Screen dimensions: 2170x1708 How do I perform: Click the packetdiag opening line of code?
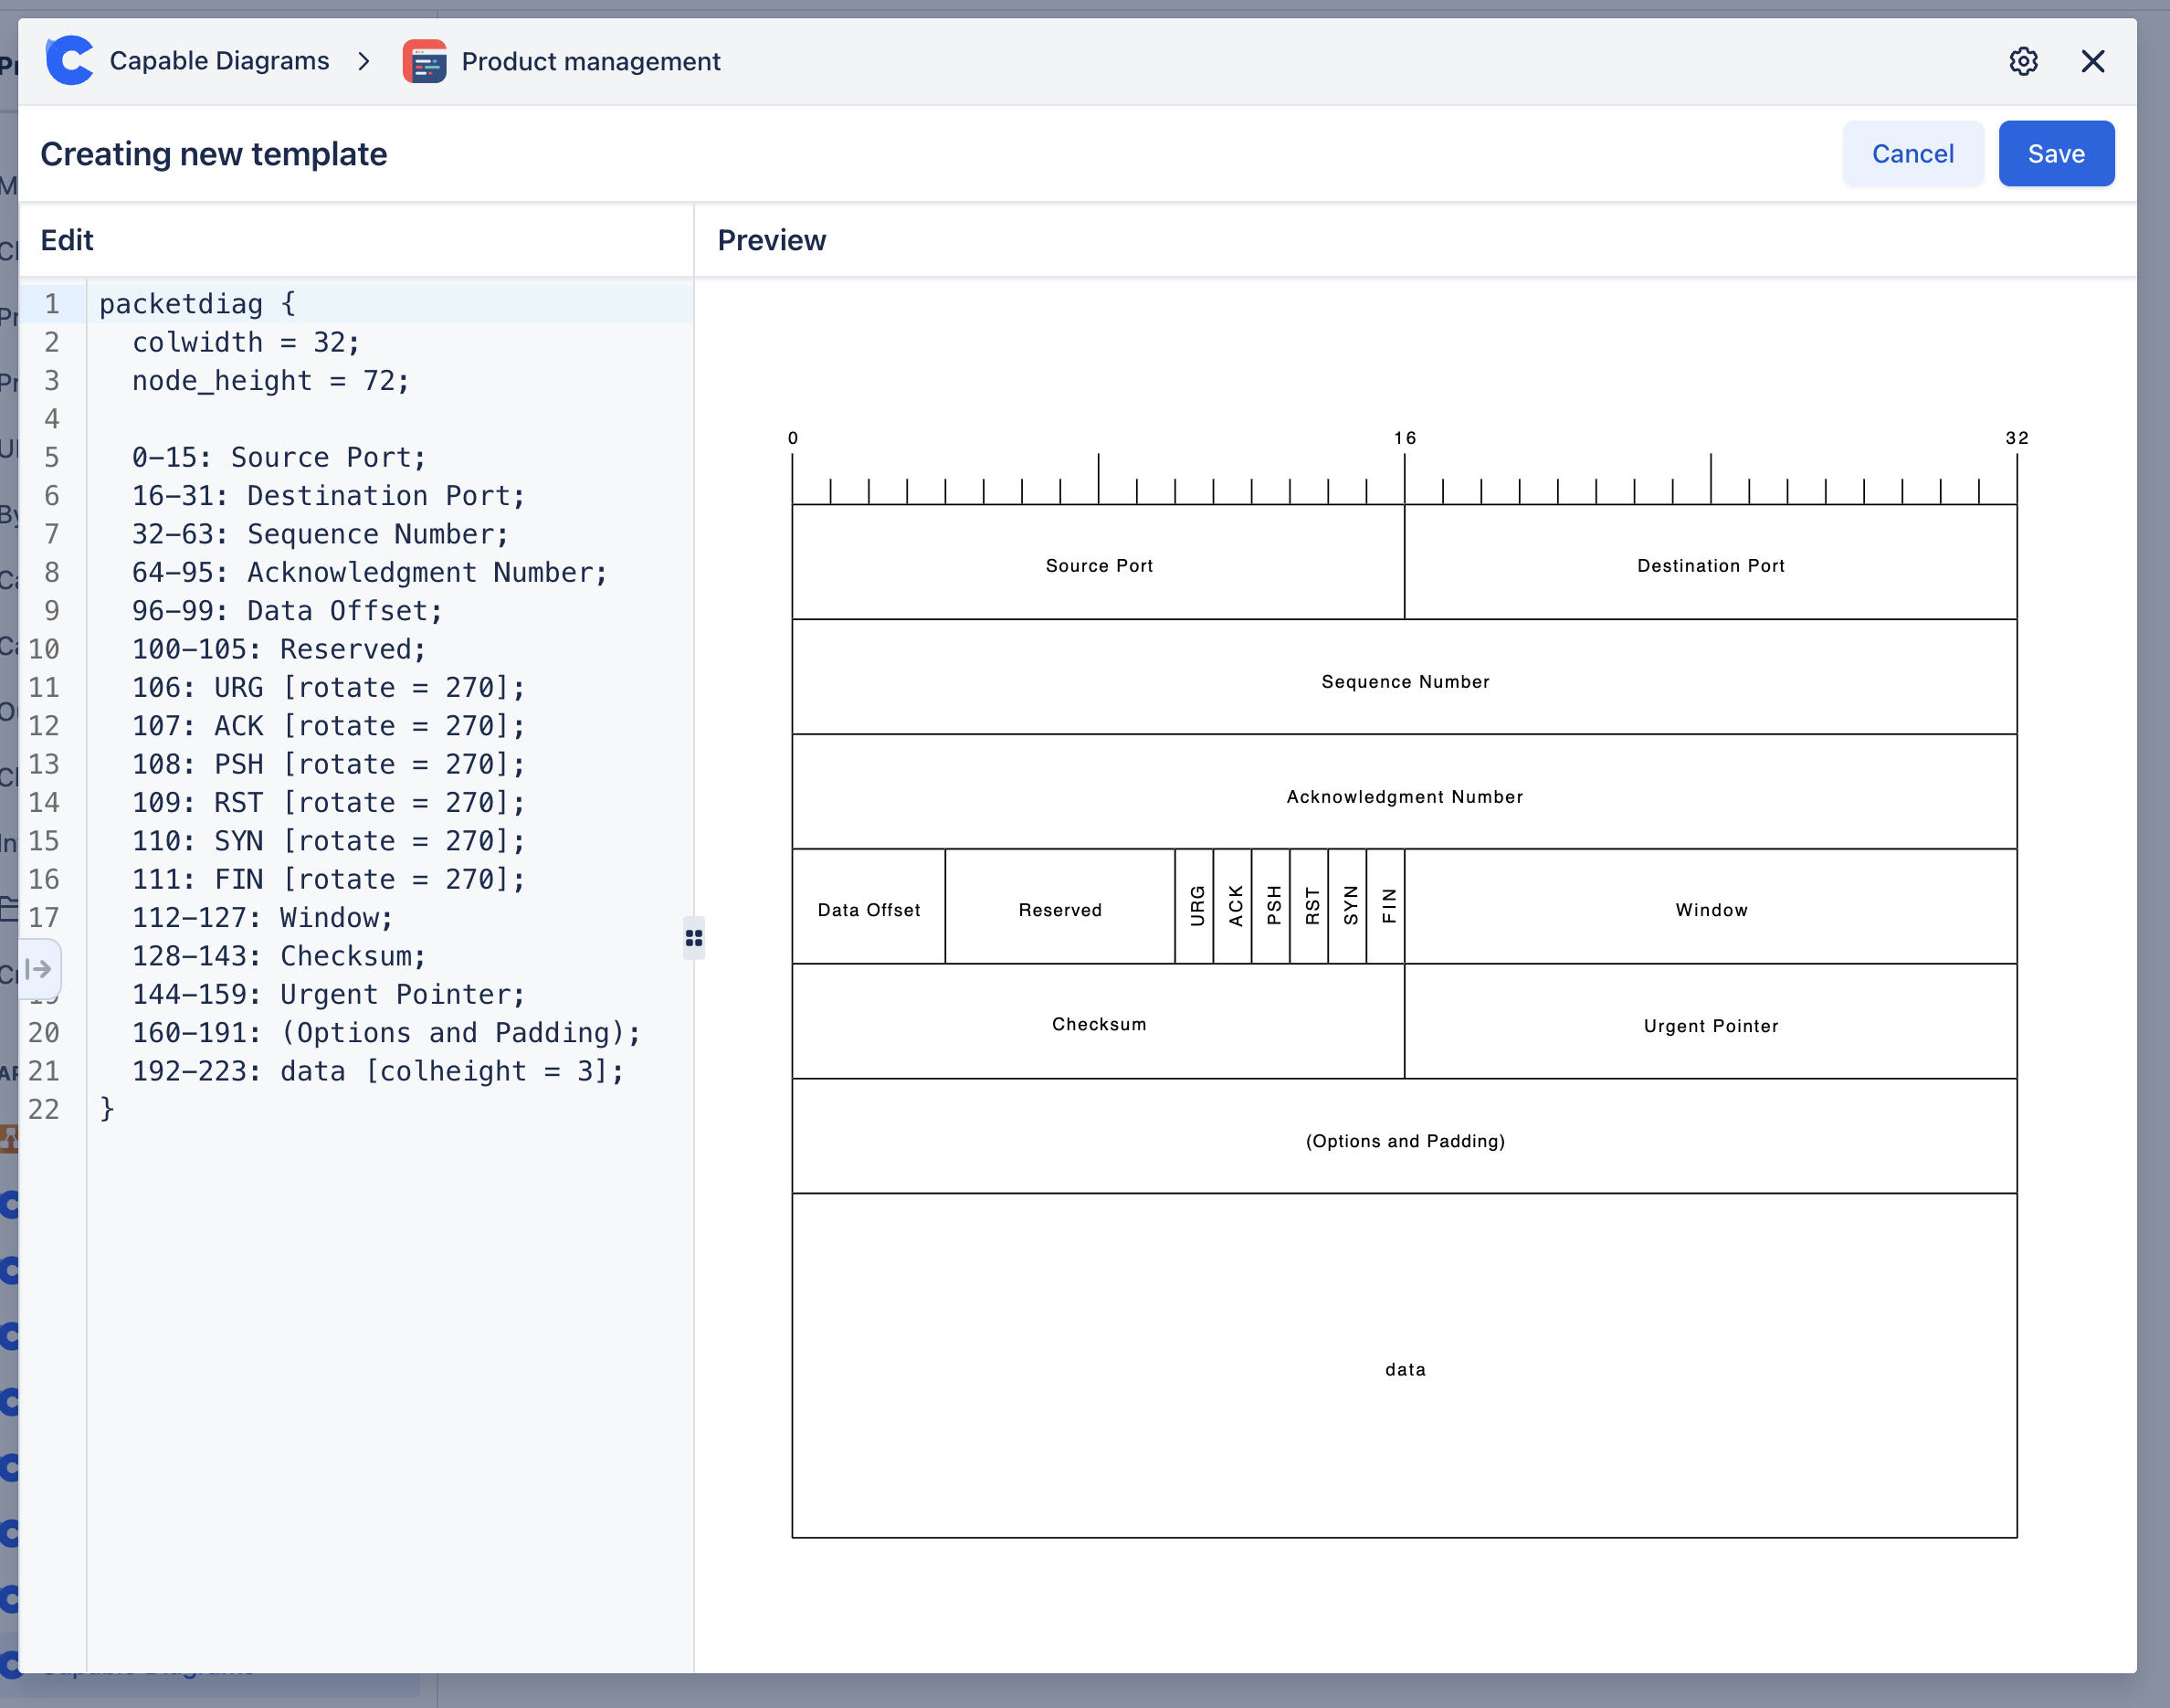(196, 303)
